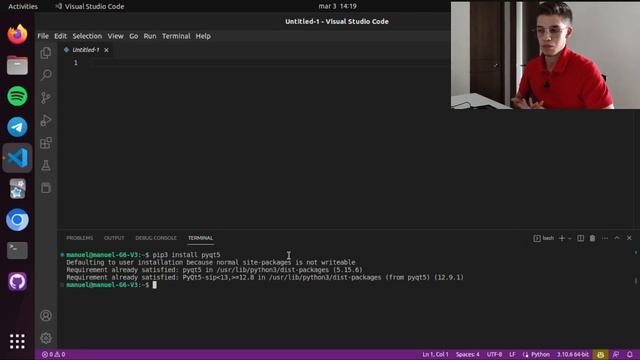The width and height of the screenshot is (640, 360).
Task: Open the Extensions view
Action: click(x=46, y=143)
